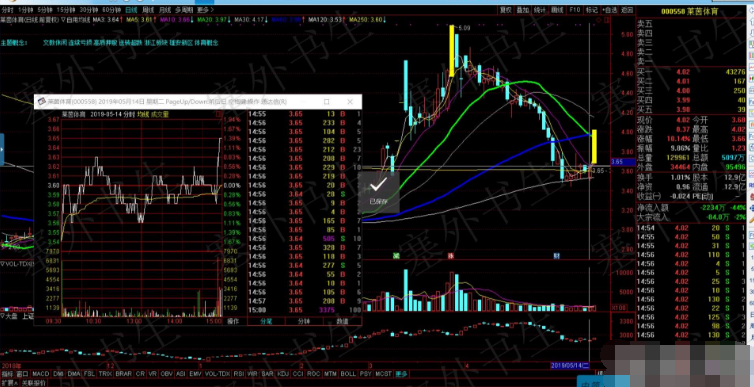This screenshot has height=387, width=754.
Task: Open the 关联报价 tab
Action: pos(34,383)
